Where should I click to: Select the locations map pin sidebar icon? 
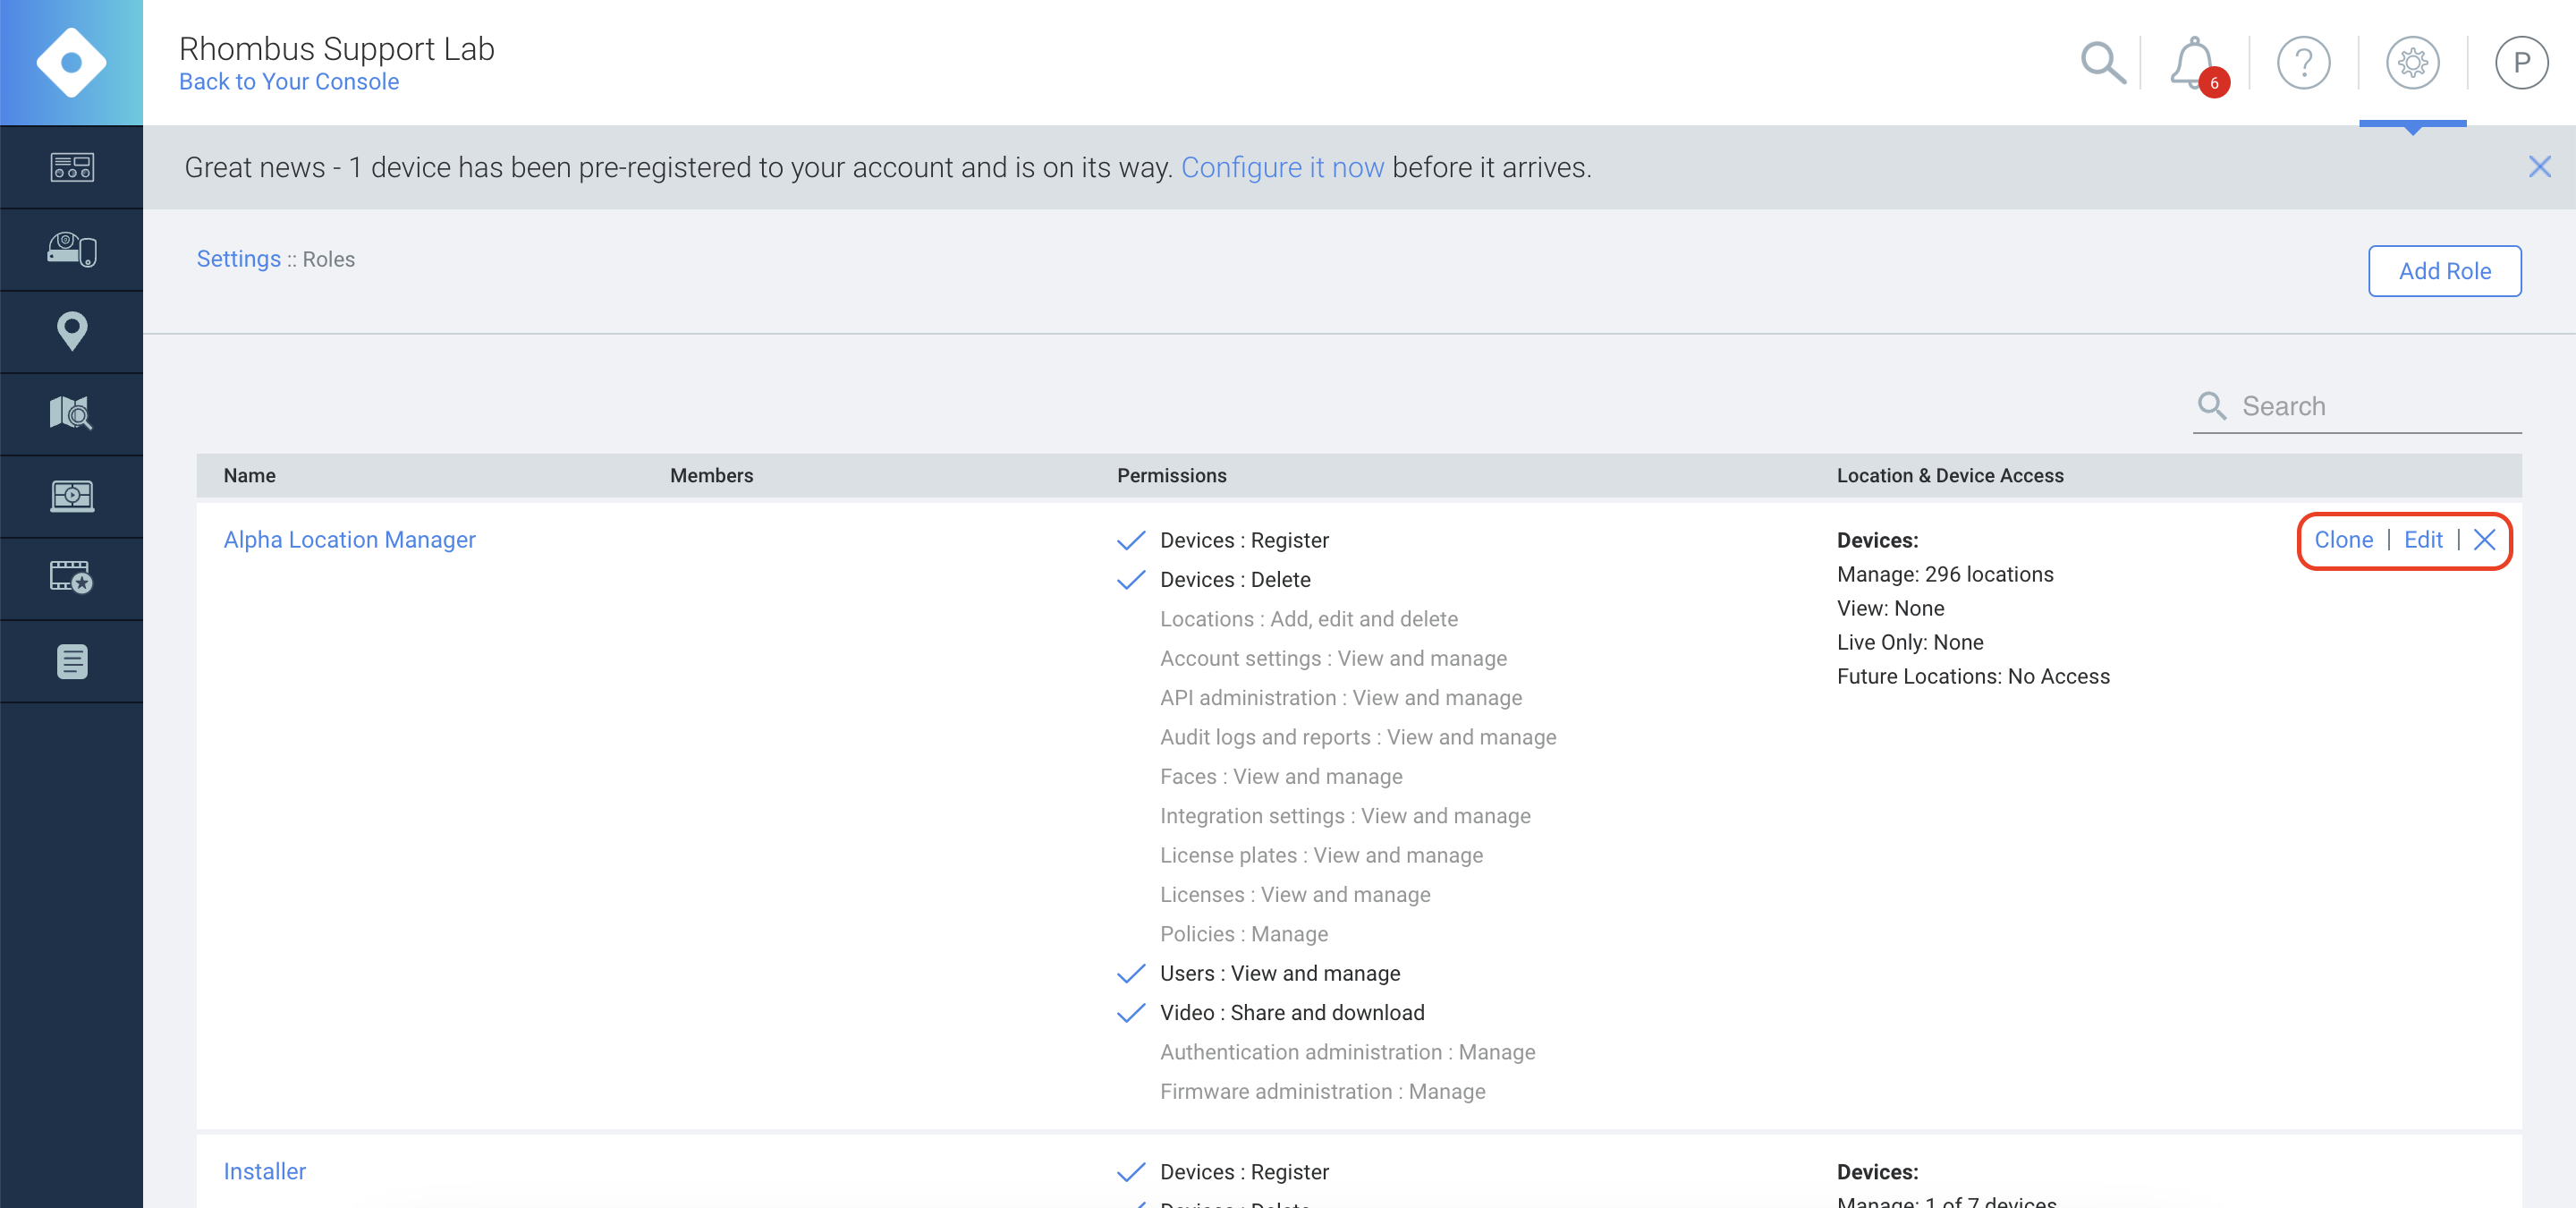tap(71, 331)
